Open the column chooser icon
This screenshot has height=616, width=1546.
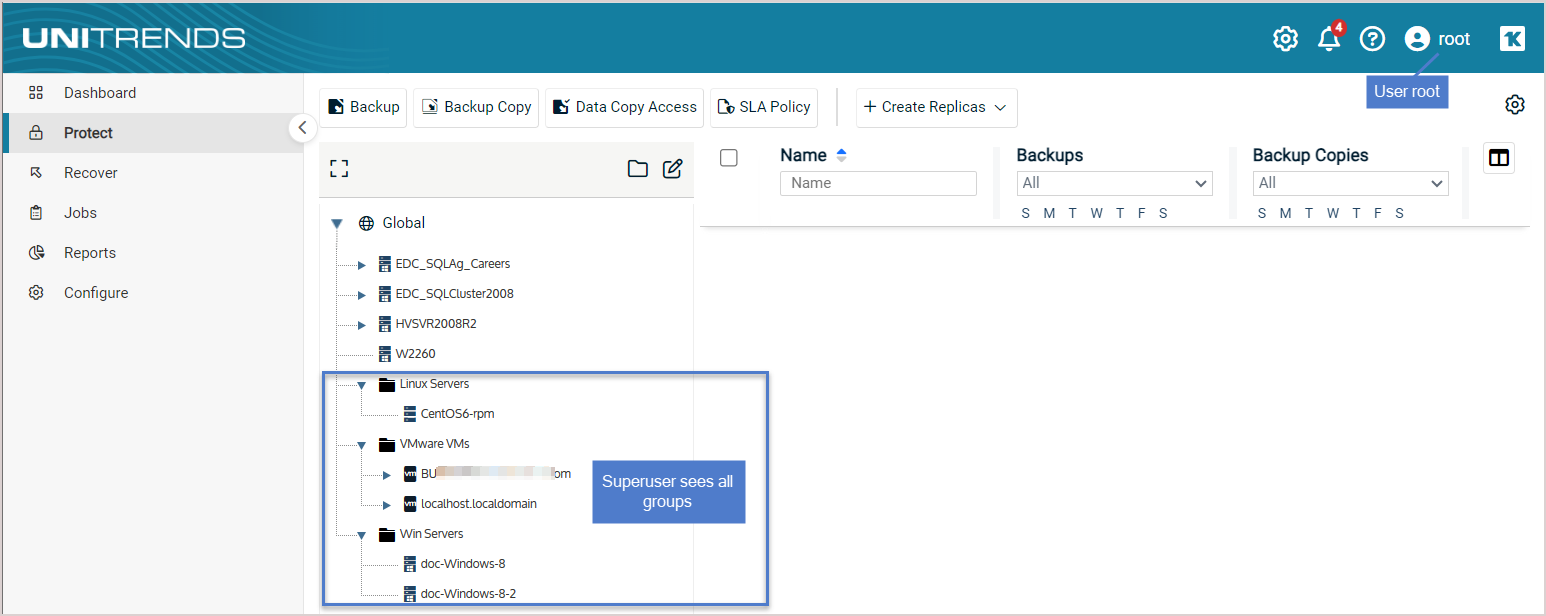[1499, 158]
